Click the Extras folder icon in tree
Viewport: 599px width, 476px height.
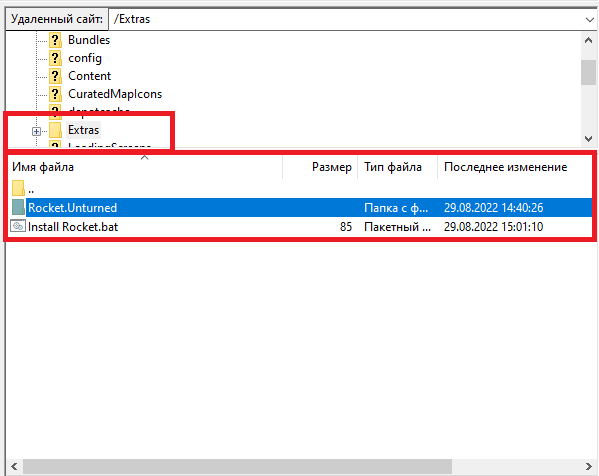[x=55, y=130]
